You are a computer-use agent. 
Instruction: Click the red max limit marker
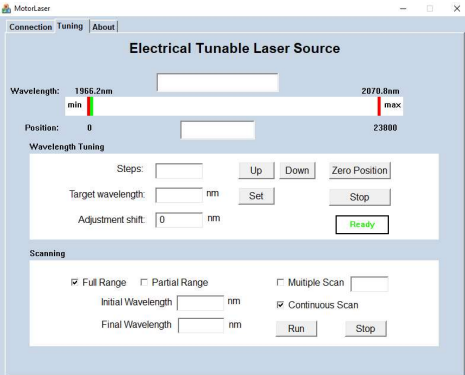coord(379,106)
